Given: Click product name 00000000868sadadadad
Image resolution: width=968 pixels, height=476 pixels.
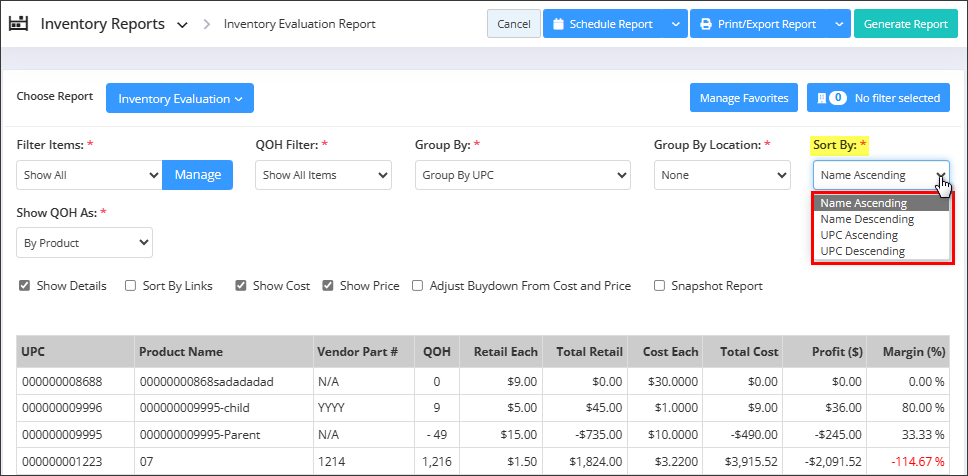Looking at the screenshot, I should click(206, 382).
